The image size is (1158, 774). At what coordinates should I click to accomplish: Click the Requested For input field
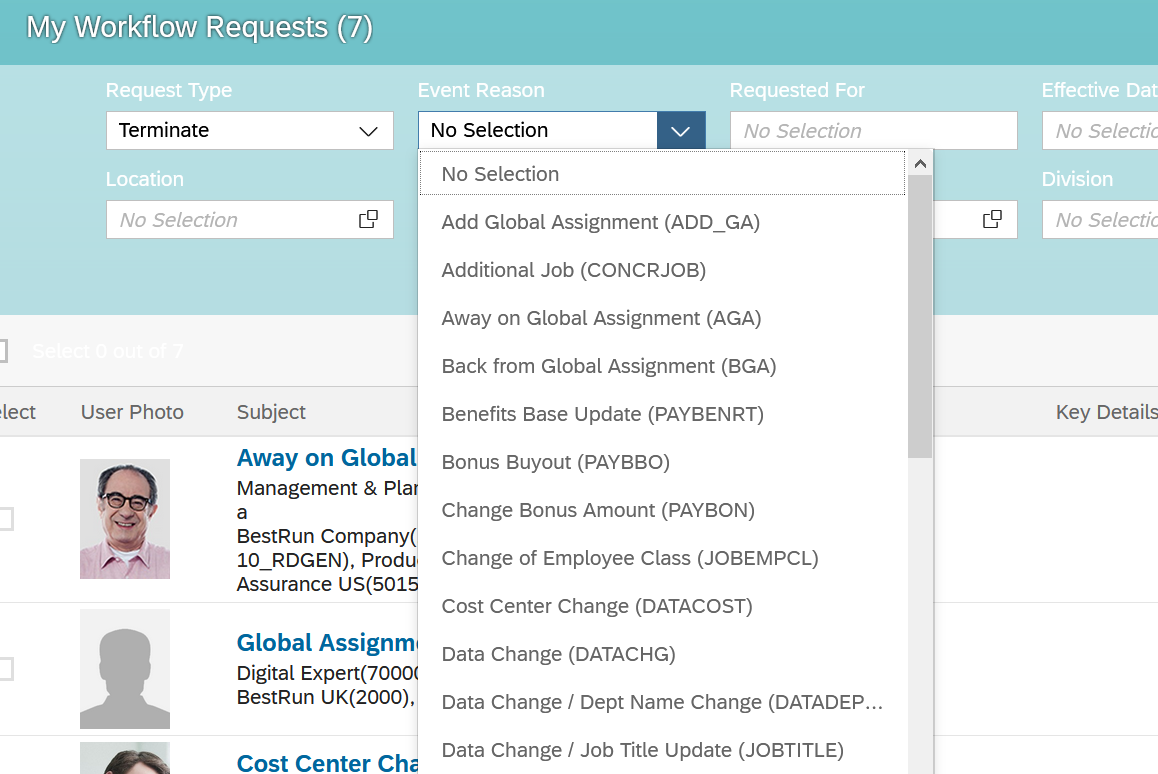pos(874,131)
